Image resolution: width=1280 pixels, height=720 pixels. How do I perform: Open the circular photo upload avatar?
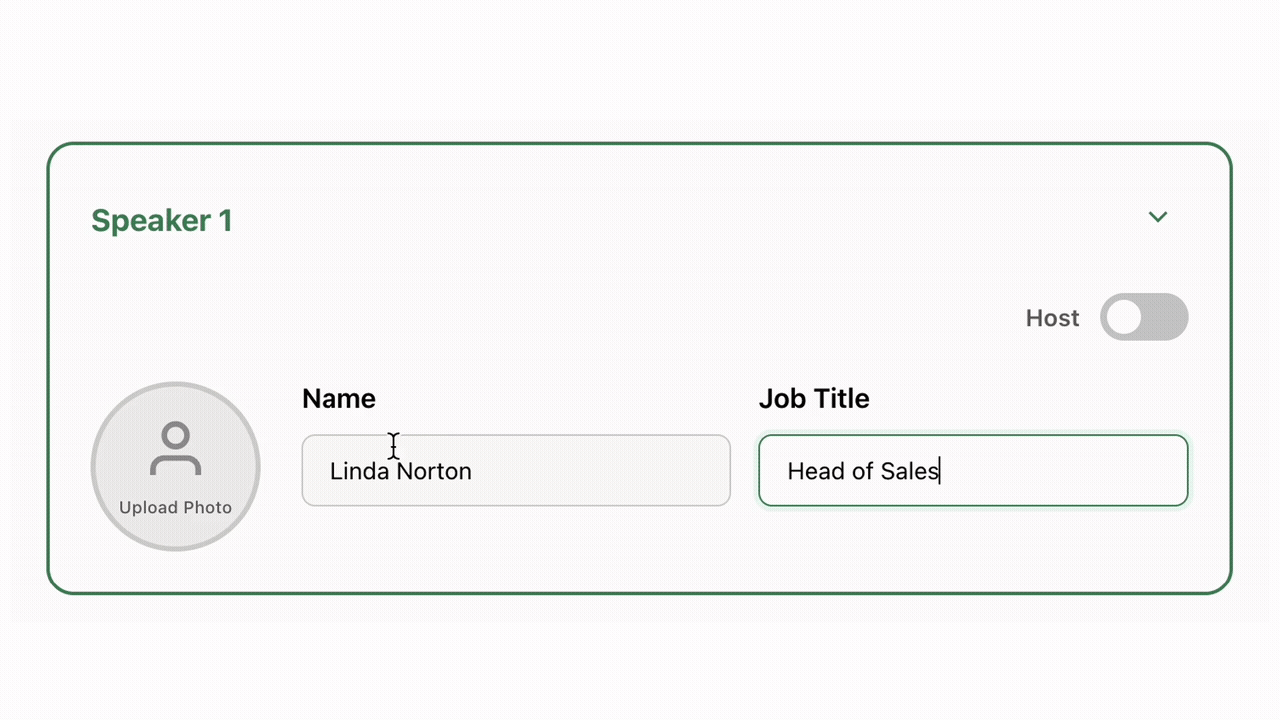(176, 466)
